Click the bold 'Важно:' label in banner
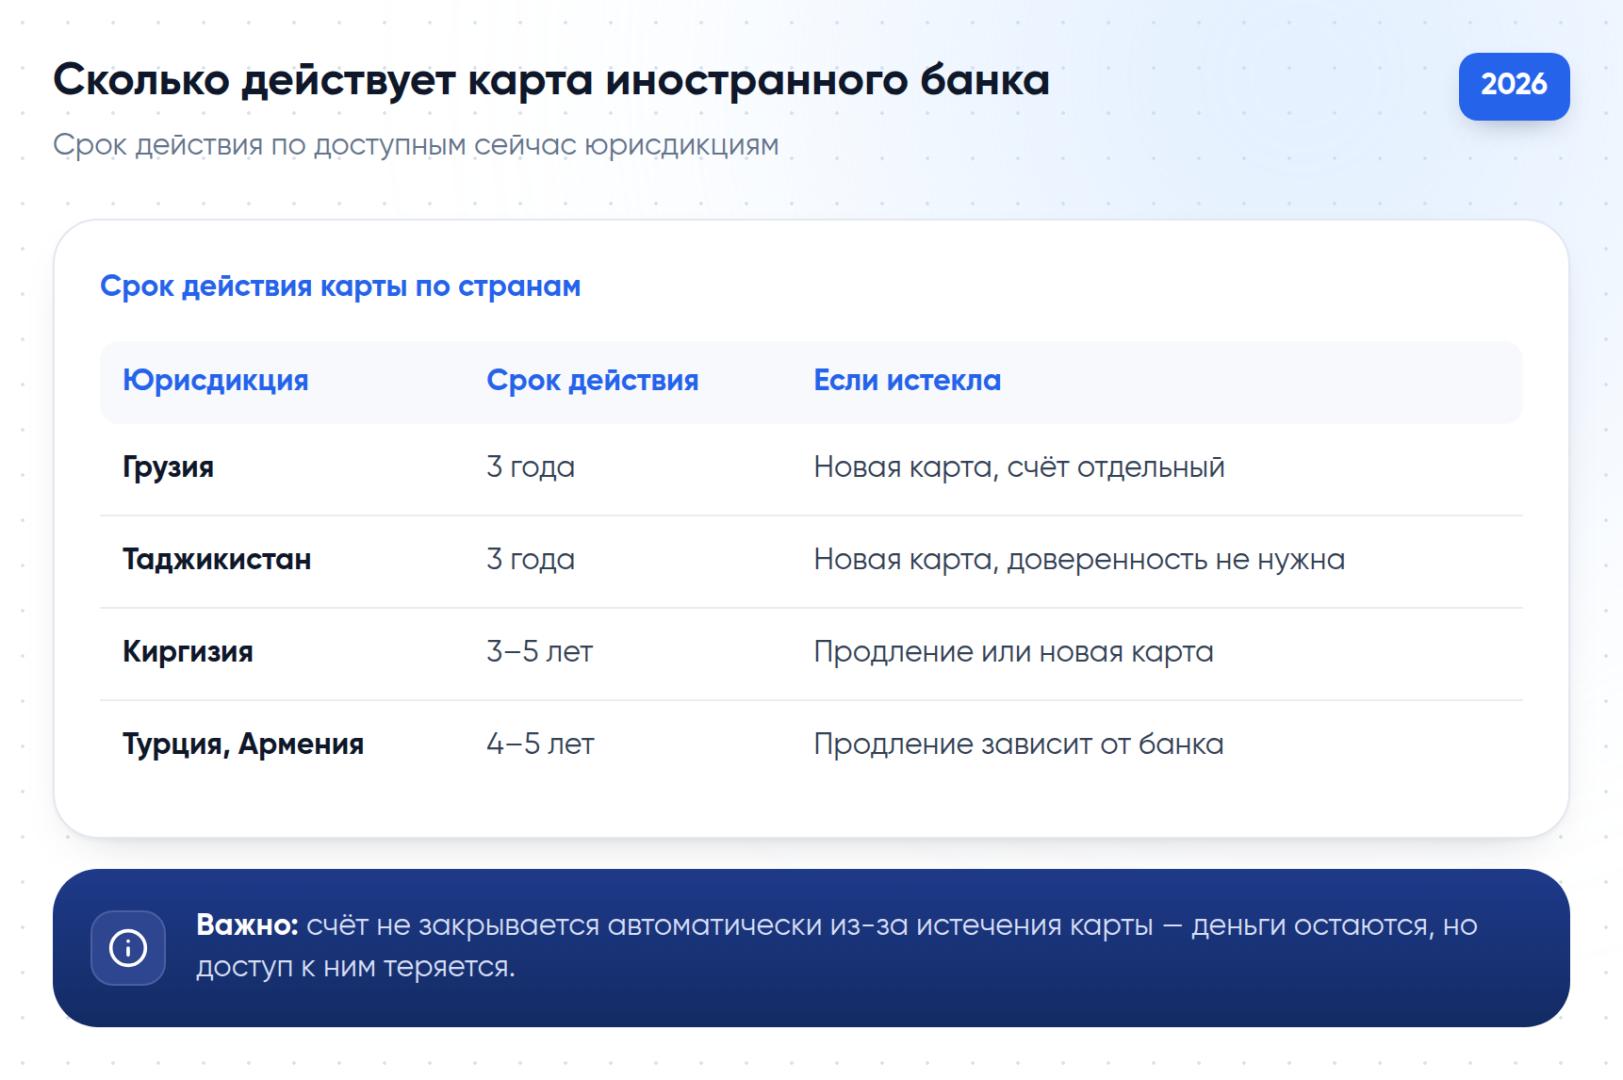The width and height of the screenshot is (1623, 1080). pyautogui.click(x=247, y=925)
